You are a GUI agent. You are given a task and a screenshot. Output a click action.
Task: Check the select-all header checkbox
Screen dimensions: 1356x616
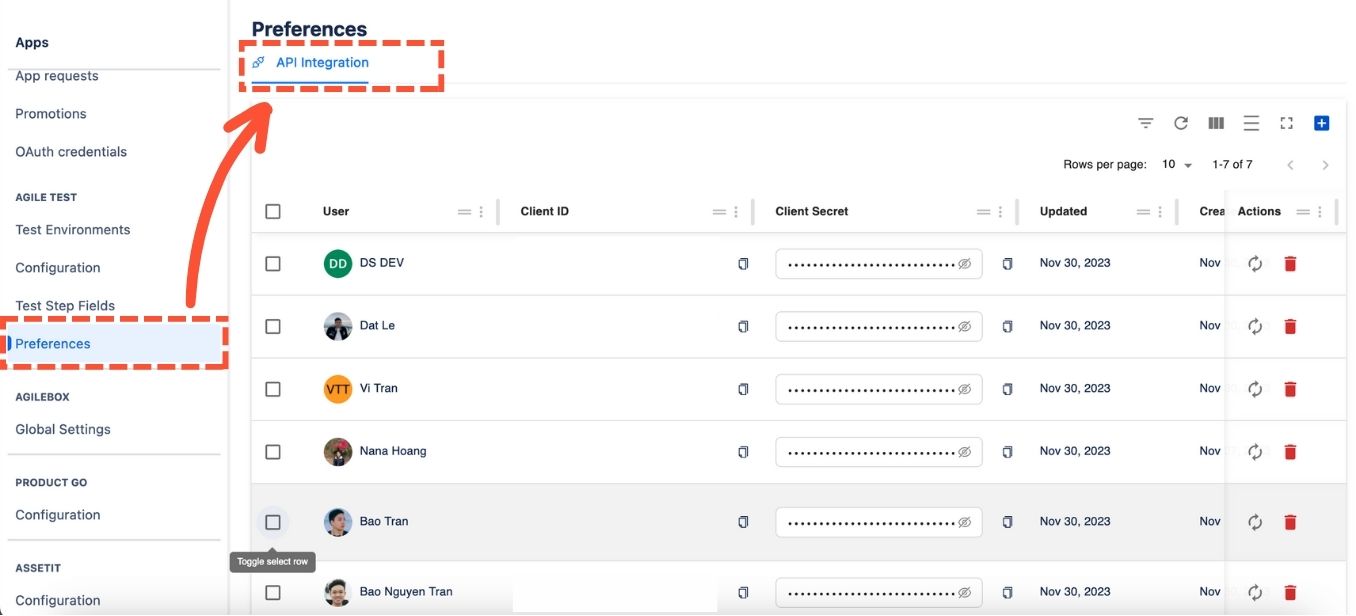tap(273, 212)
